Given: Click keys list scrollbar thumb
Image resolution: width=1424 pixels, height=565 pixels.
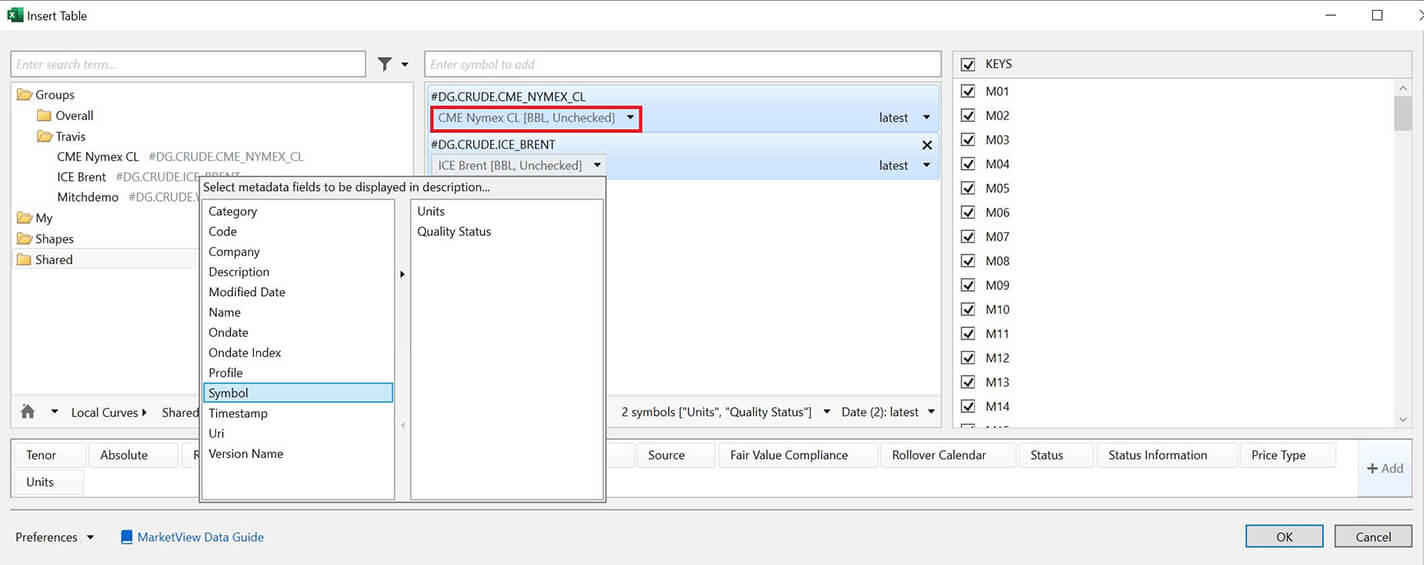Looking at the screenshot, I should [1403, 113].
